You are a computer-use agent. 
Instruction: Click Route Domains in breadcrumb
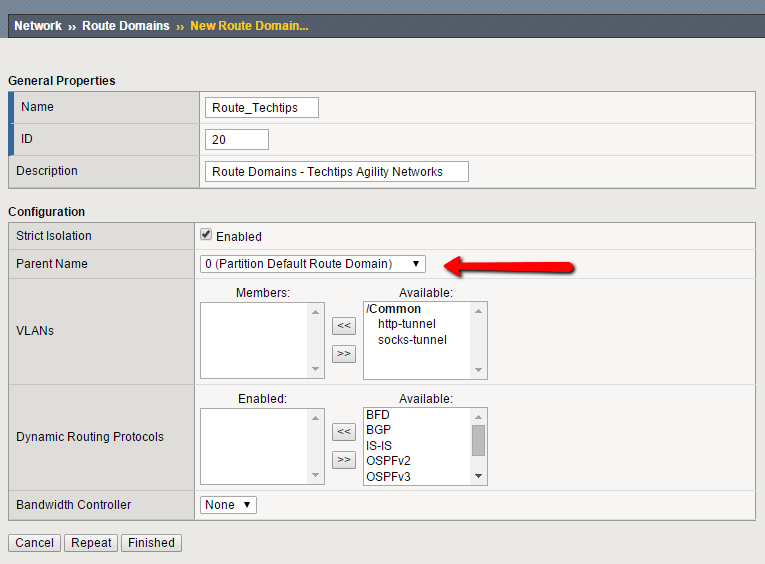tap(126, 26)
